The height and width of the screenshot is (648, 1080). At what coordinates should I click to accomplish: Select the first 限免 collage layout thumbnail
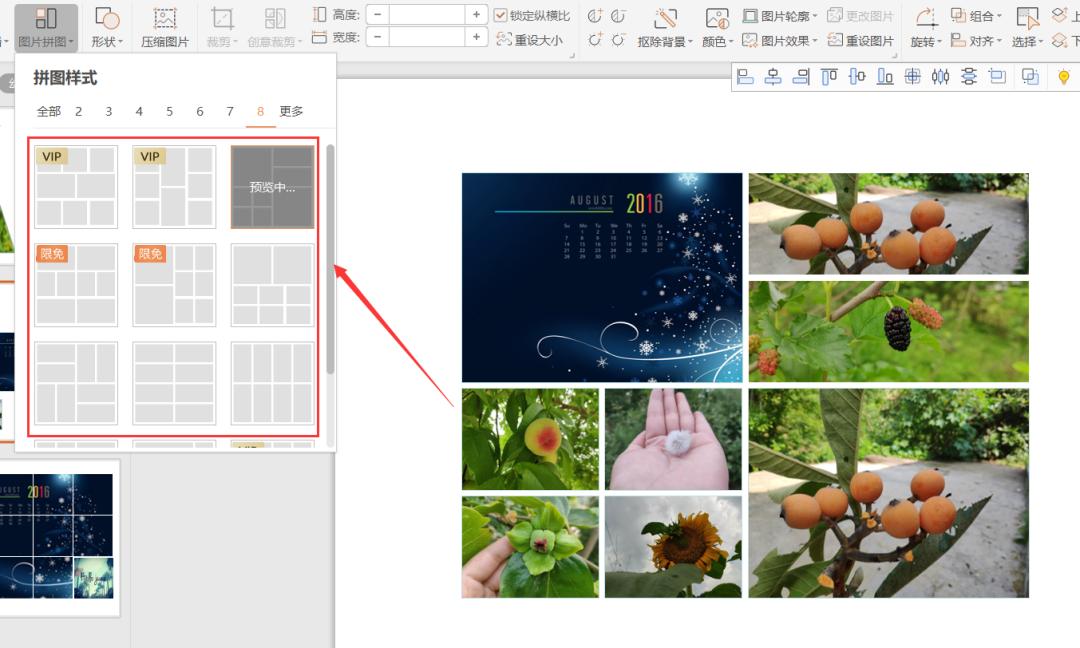pyautogui.click(x=76, y=285)
